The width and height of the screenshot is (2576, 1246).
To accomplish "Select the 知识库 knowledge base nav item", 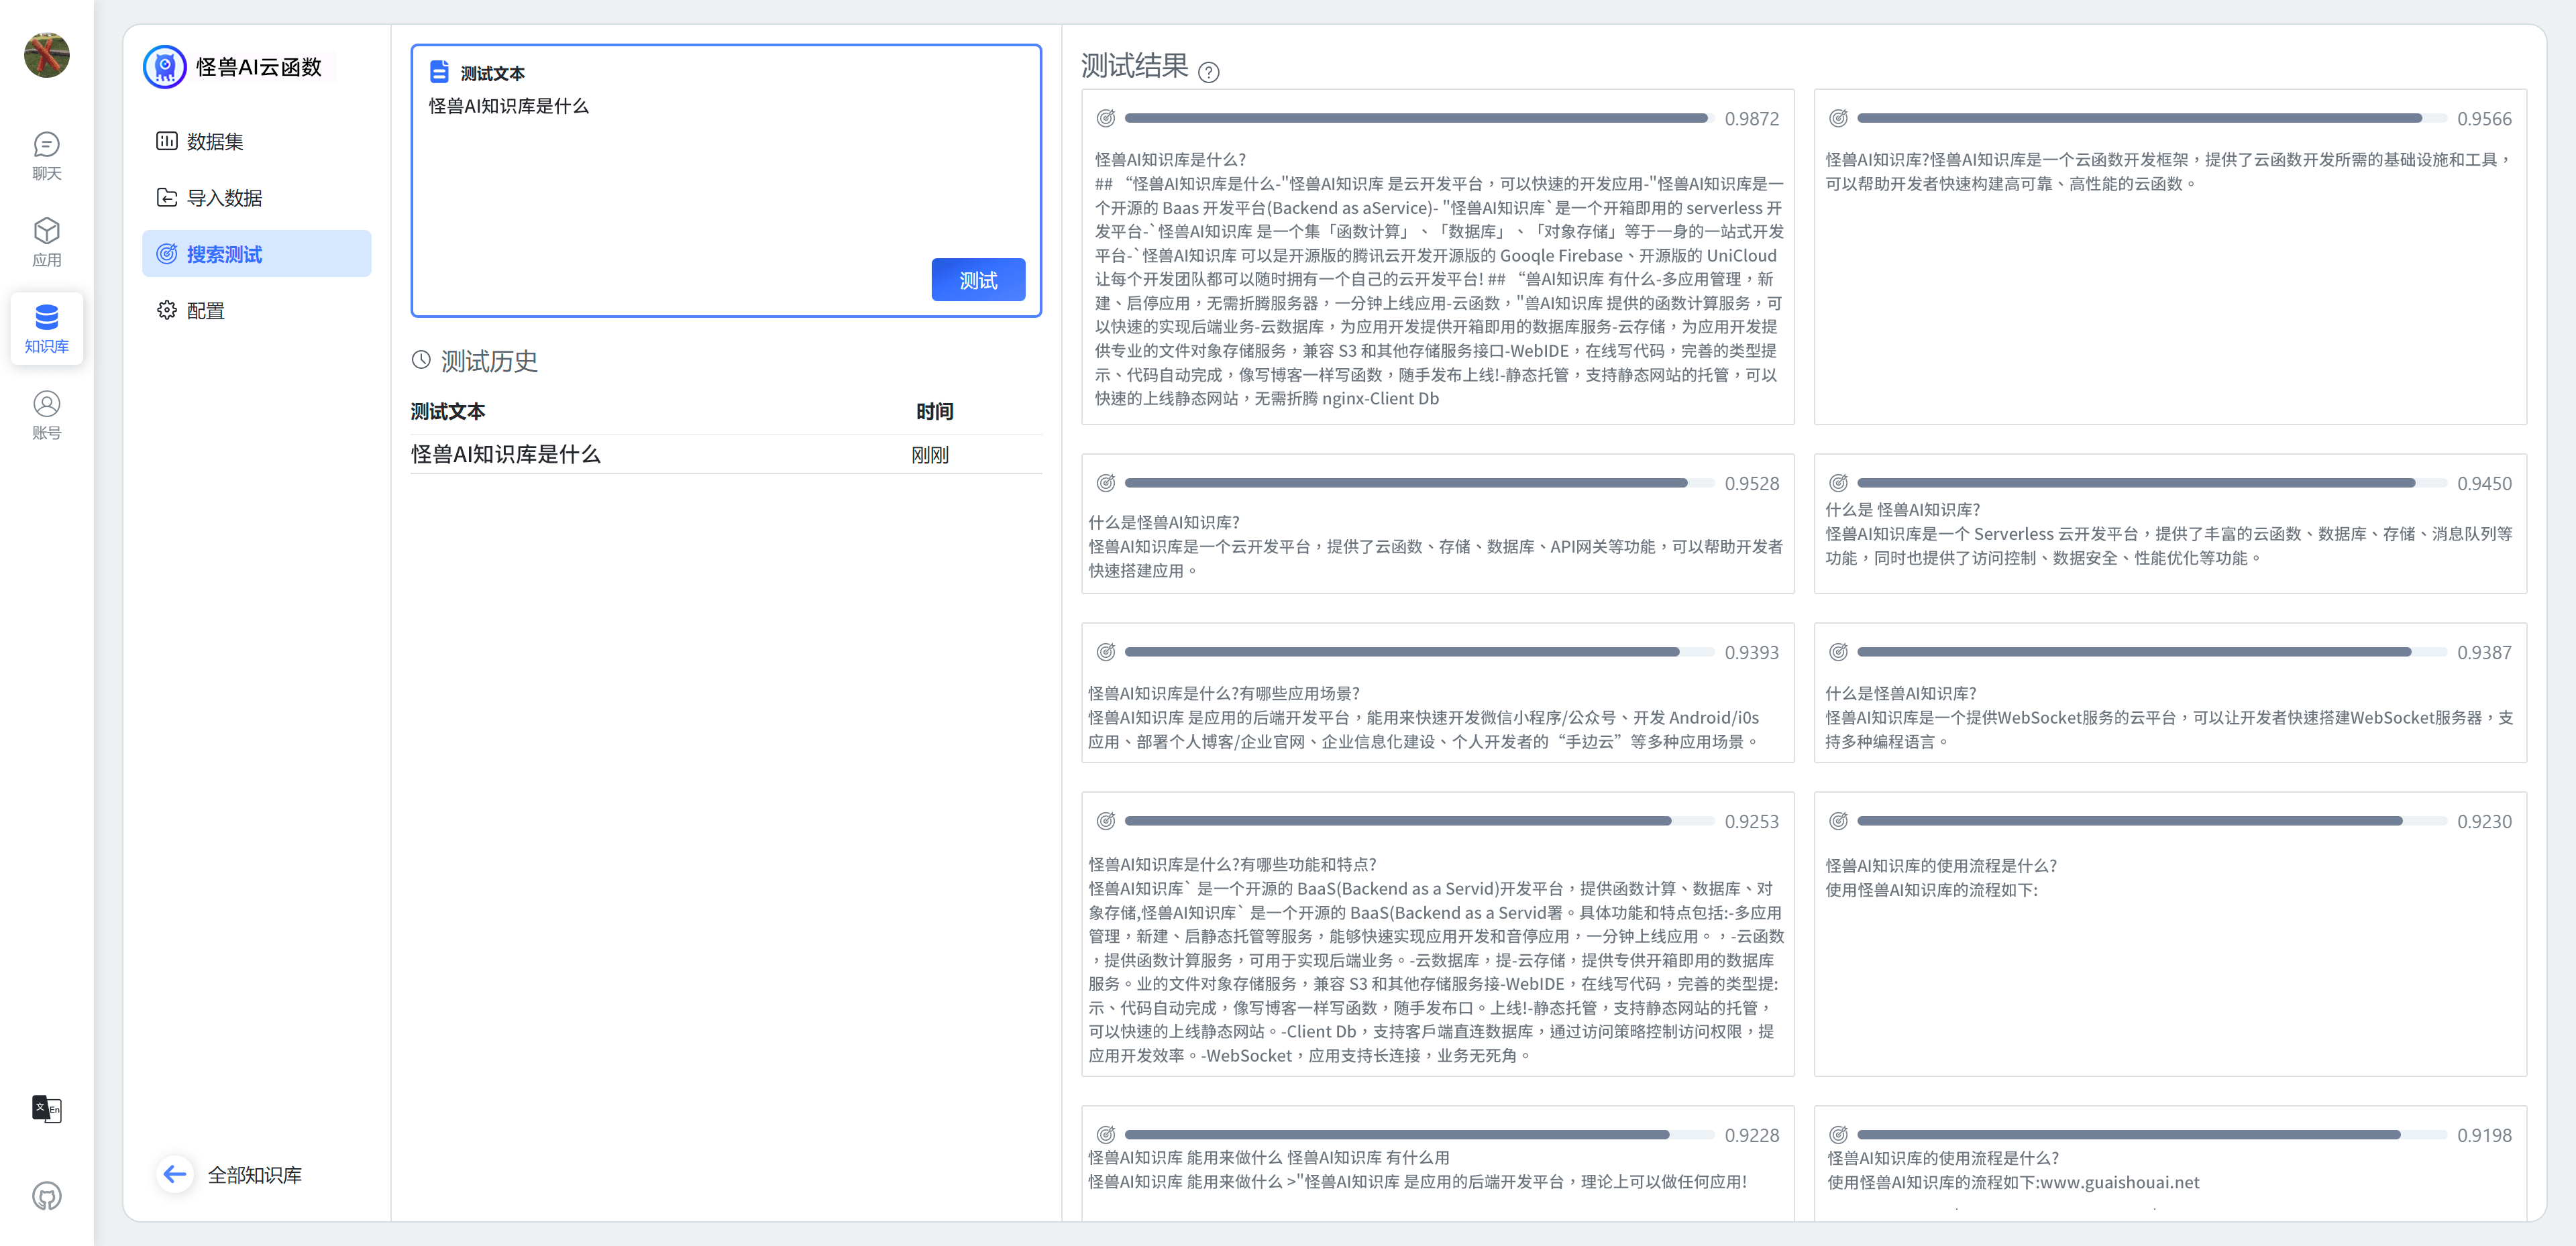I will click(x=46, y=329).
